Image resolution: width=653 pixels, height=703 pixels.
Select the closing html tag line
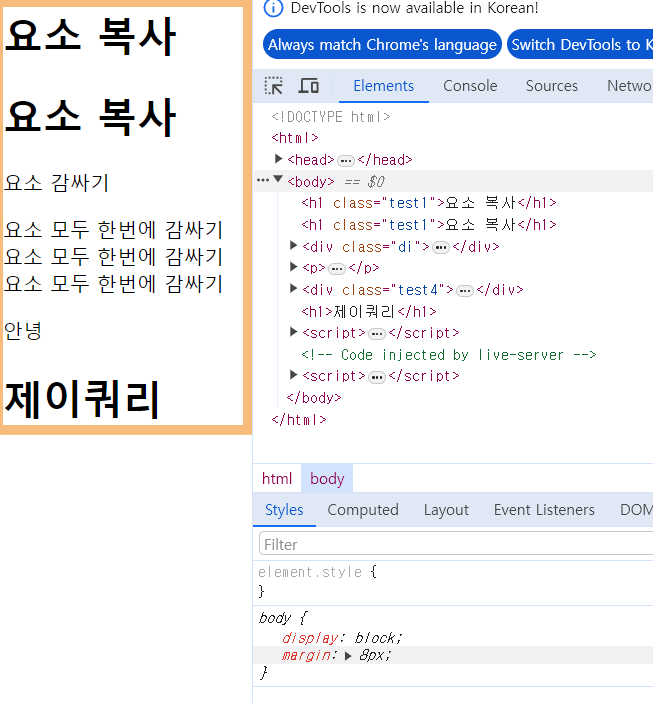click(x=299, y=420)
